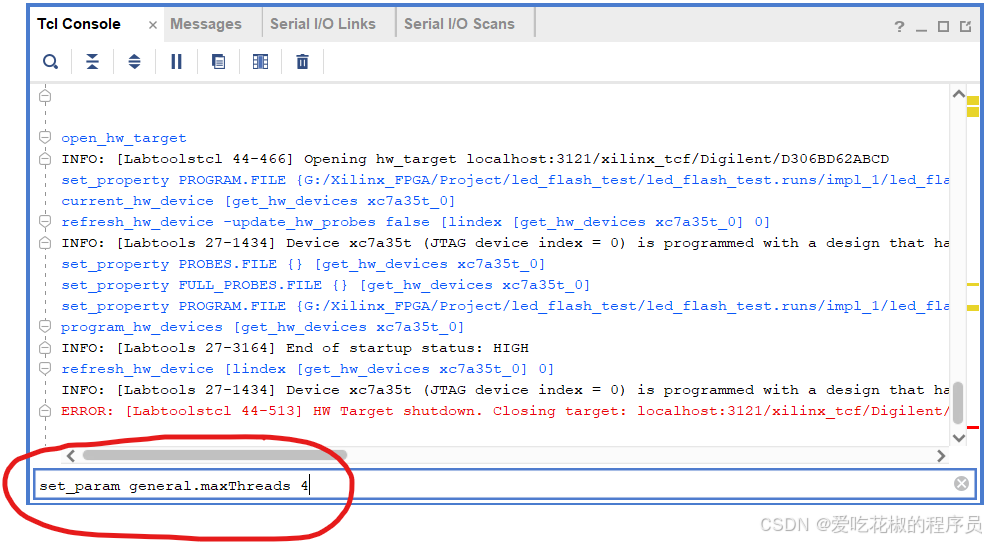Toggle column selection mode icon
The height and width of the screenshot is (542, 986).
click(260, 62)
